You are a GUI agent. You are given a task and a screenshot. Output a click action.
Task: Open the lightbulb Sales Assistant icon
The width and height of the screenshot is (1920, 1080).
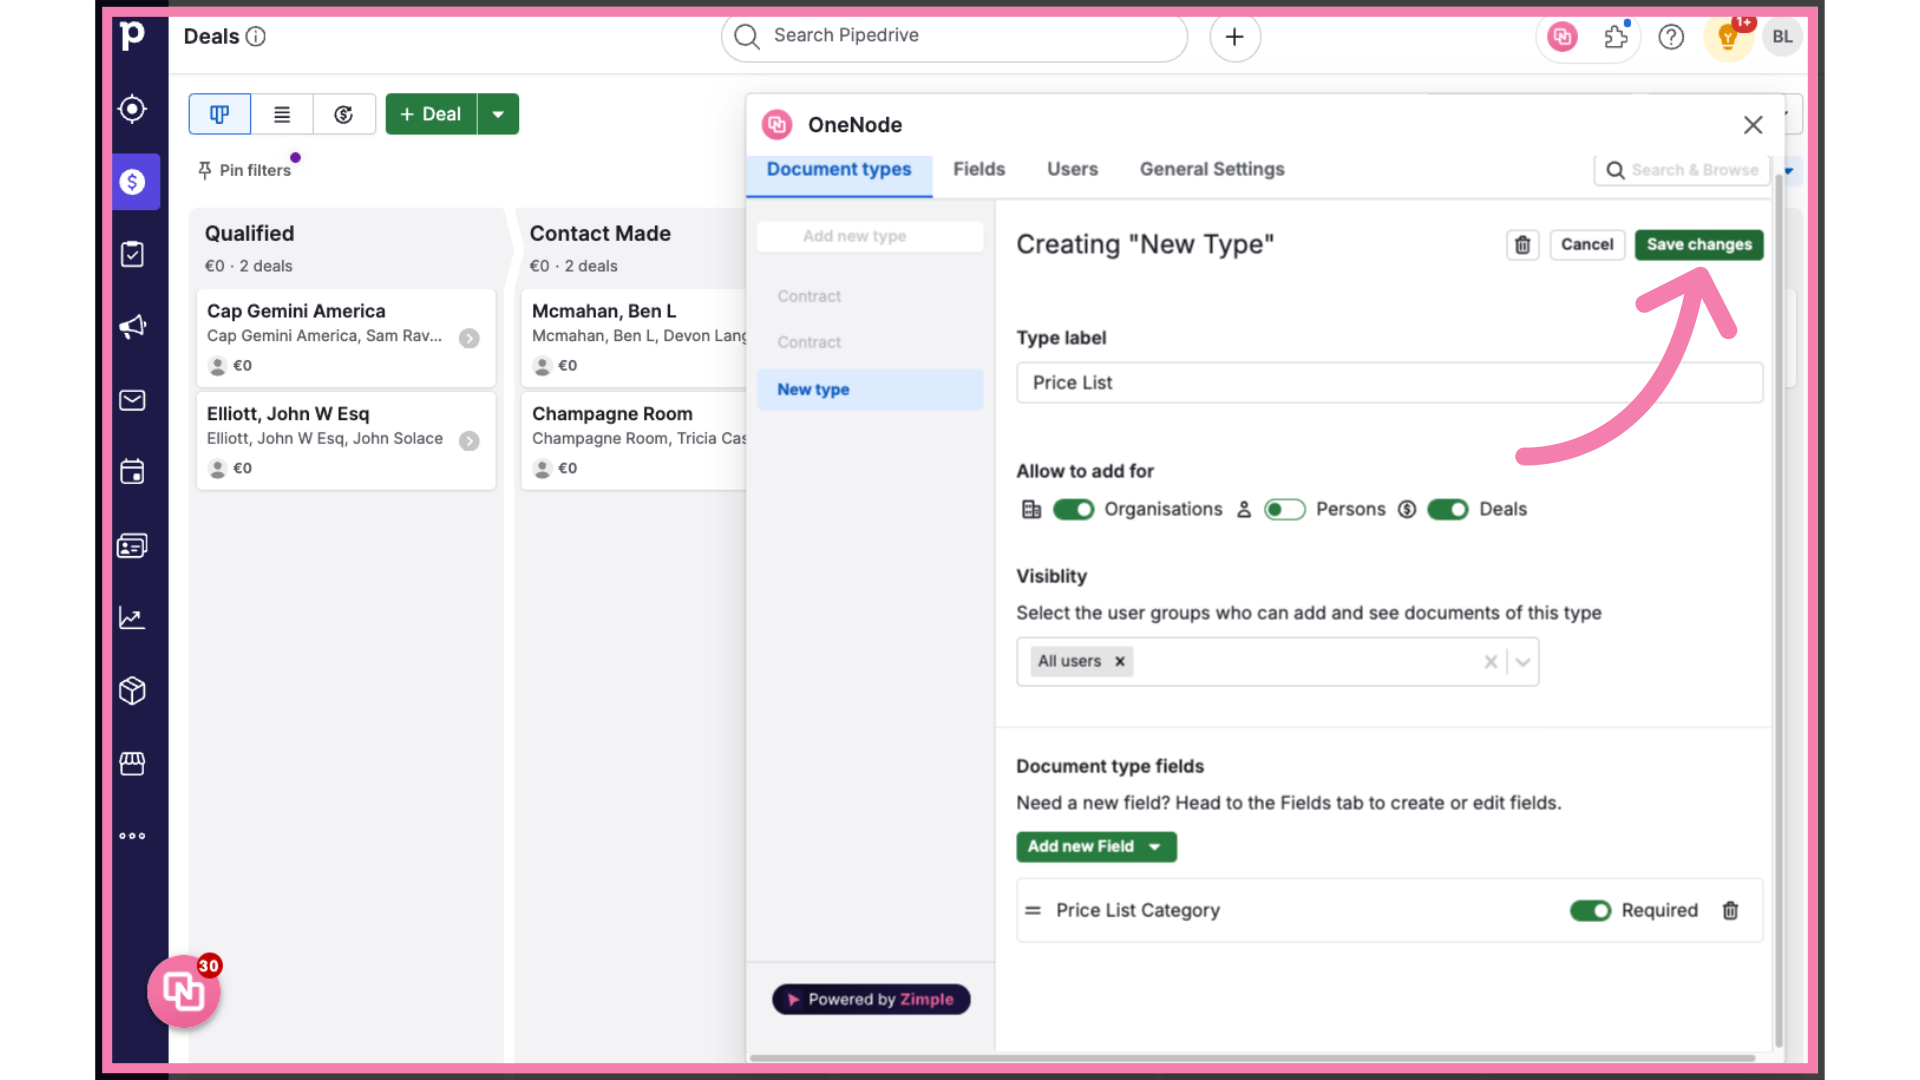click(1728, 38)
